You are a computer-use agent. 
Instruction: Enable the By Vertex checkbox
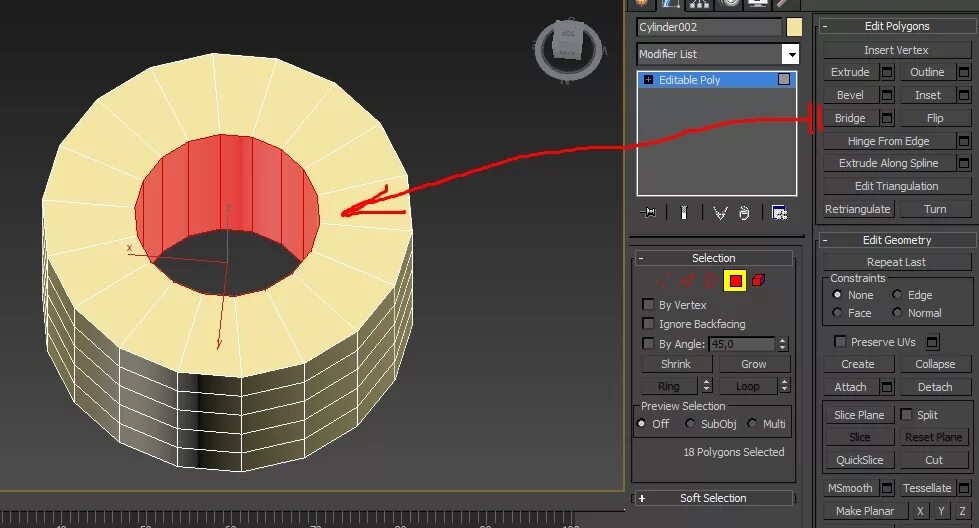[648, 305]
